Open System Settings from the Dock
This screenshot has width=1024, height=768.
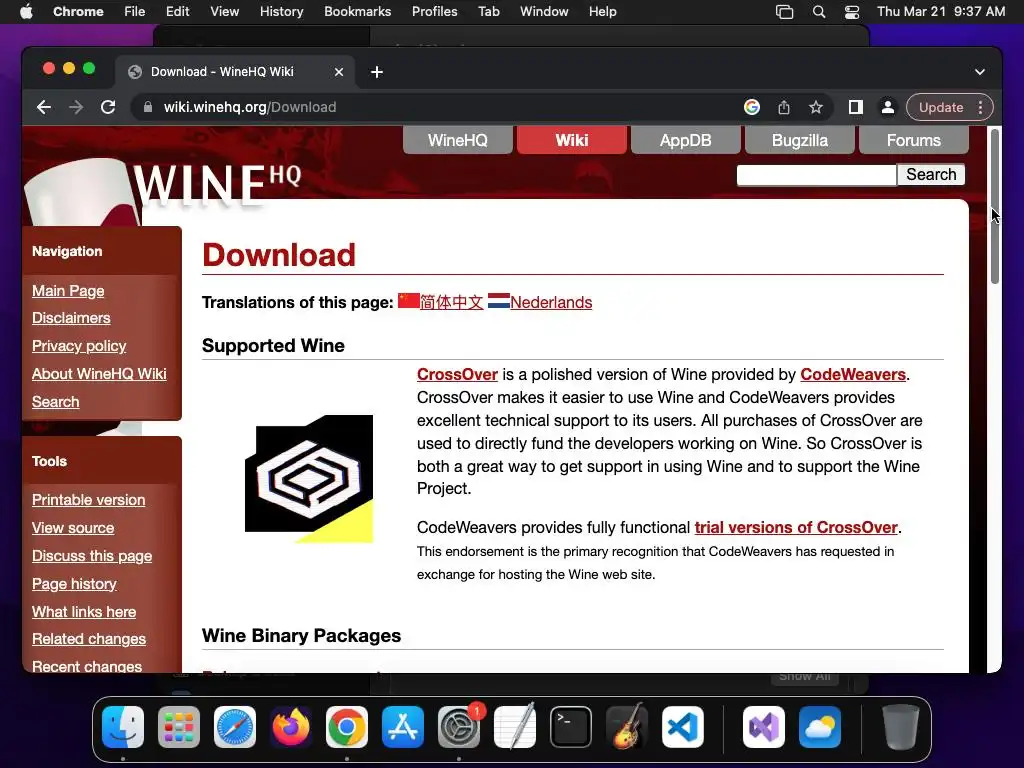click(458, 727)
